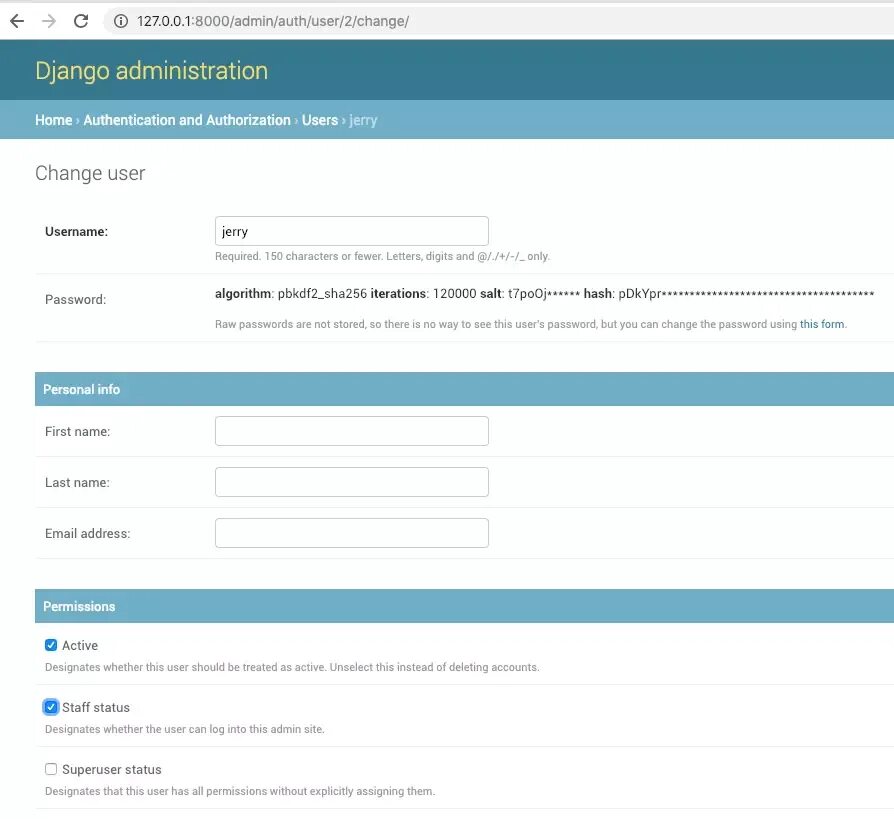
Task: Open the 'this form' password change link
Action: [822, 324]
